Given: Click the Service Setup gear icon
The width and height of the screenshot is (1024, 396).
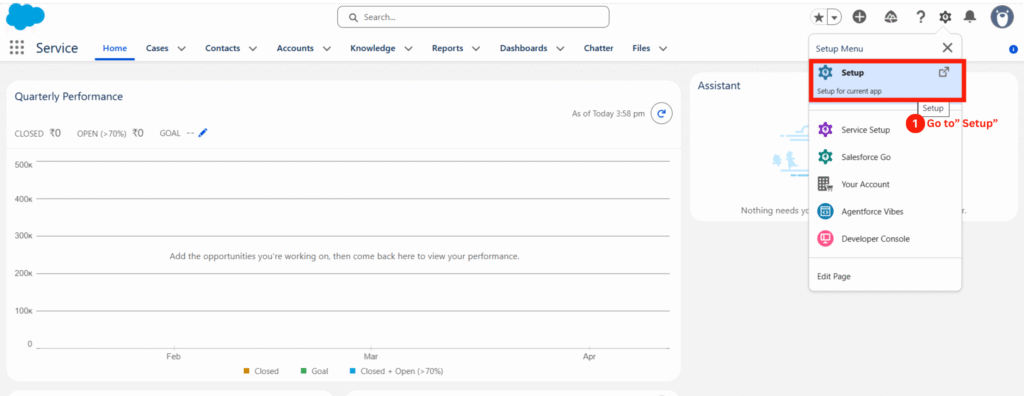Looking at the screenshot, I should coord(825,129).
